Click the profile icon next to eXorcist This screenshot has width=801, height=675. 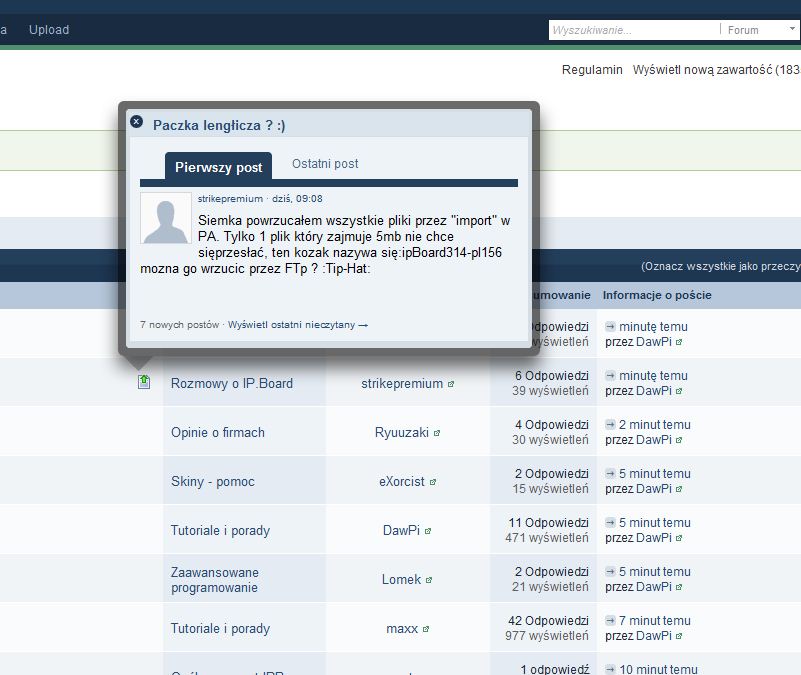coord(433,482)
